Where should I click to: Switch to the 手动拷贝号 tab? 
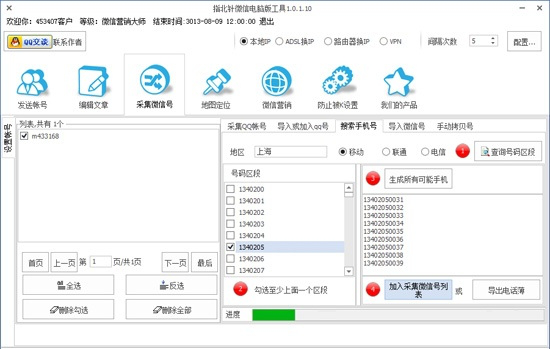point(455,126)
